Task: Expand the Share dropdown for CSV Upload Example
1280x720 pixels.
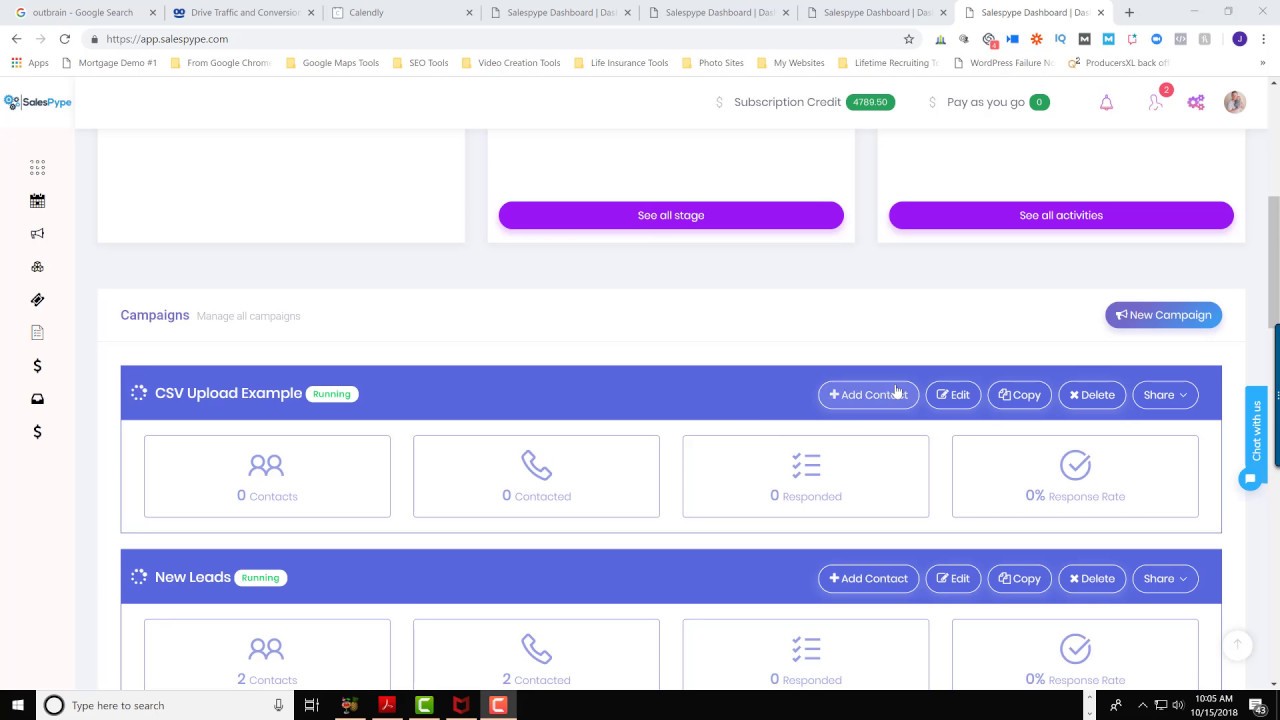Action: [1165, 395]
